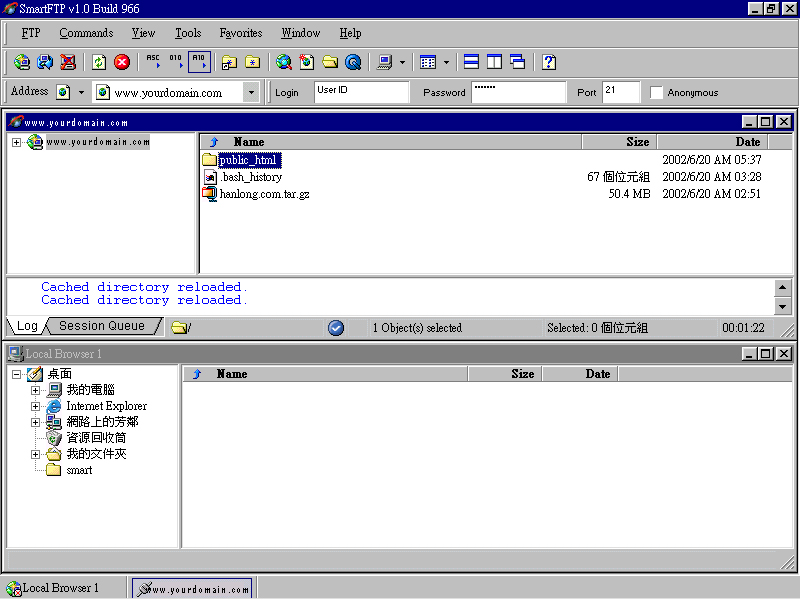Open the www.yourdomain.com address combo dropdown
This screenshot has width=800, height=600.
251,92
